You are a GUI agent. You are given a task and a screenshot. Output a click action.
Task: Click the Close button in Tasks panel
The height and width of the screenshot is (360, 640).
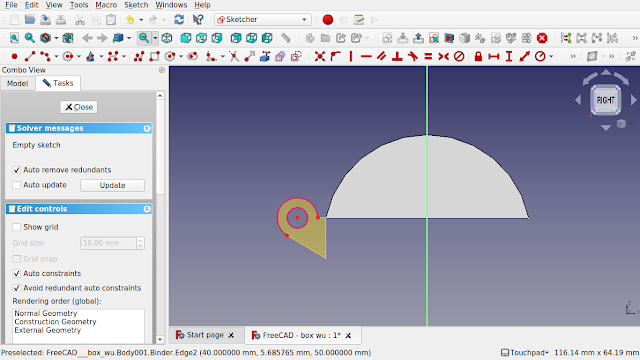[79, 107]
